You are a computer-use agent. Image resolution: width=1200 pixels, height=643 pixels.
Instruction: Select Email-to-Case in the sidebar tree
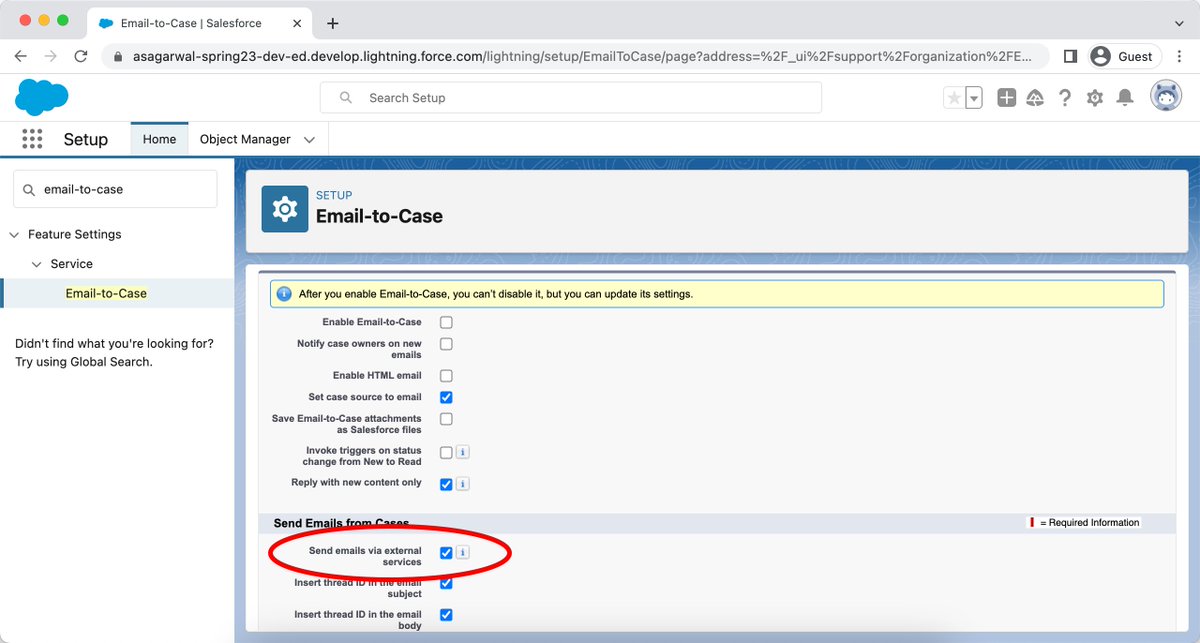(x=106, y=293)
